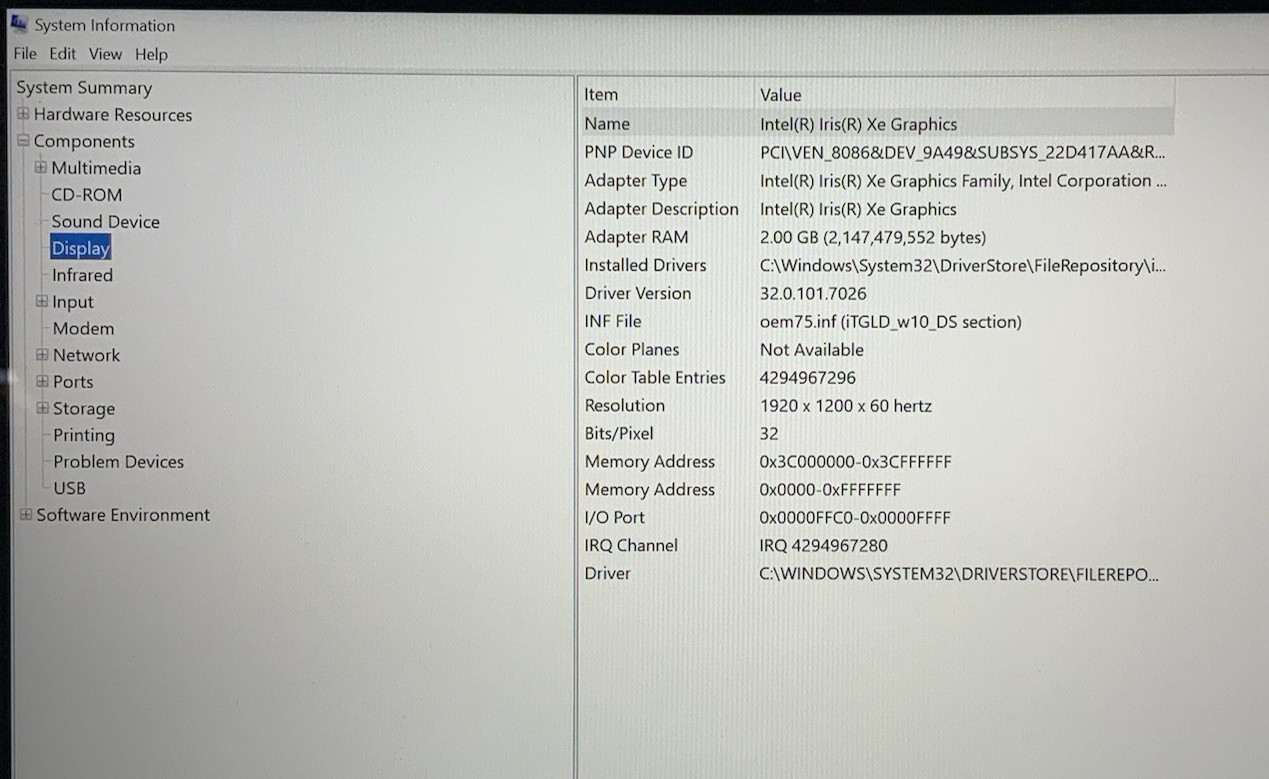The height and width of the screenshot is (779, 1269).
Task: Select Problem Devices in the tree
Action: (x=119, y=462)
